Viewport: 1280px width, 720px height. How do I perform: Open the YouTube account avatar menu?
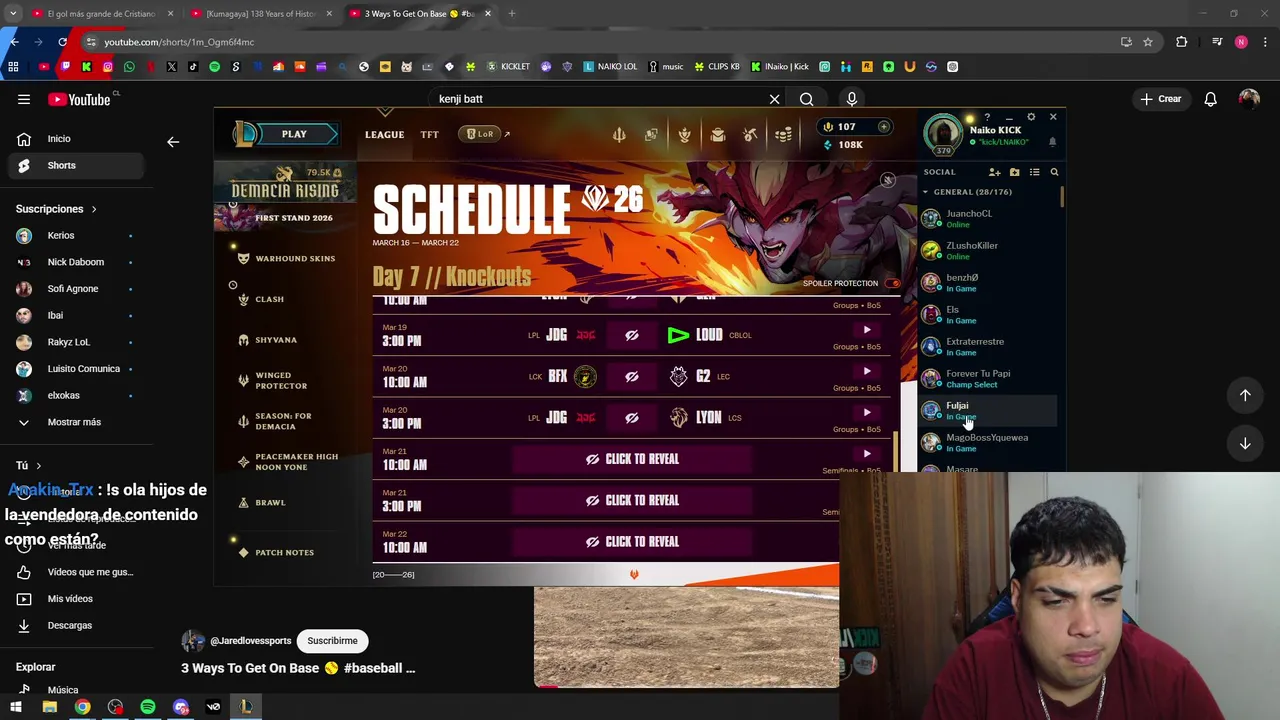pos(1249,99)
